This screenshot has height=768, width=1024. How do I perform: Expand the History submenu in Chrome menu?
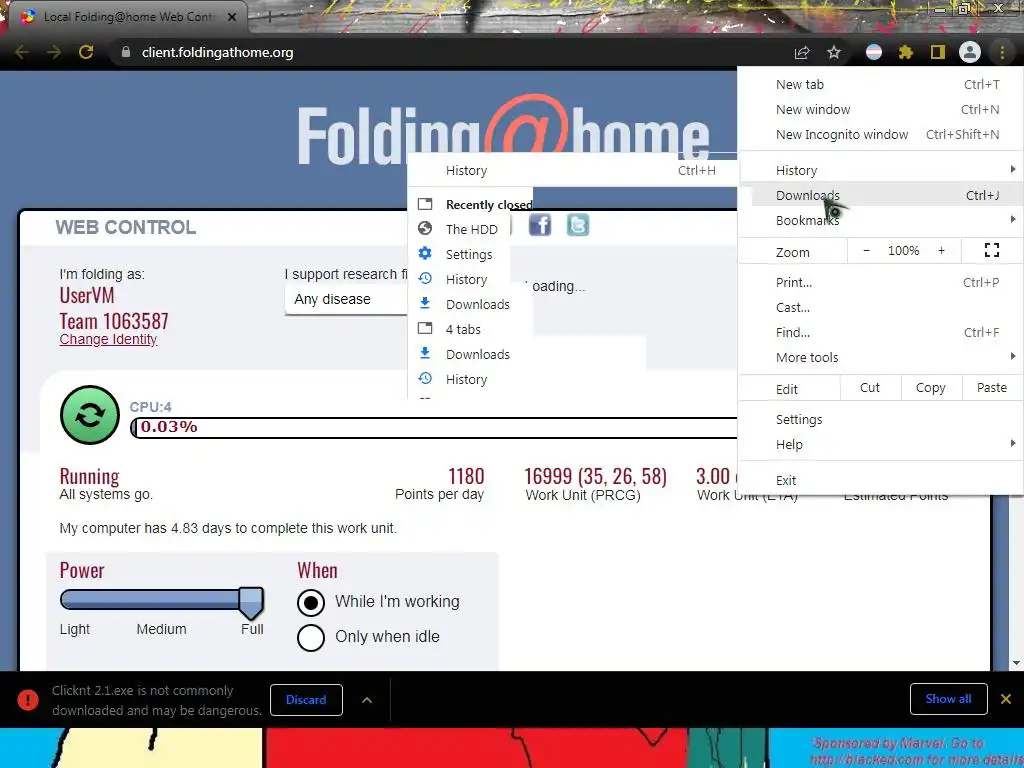(881, 170)
